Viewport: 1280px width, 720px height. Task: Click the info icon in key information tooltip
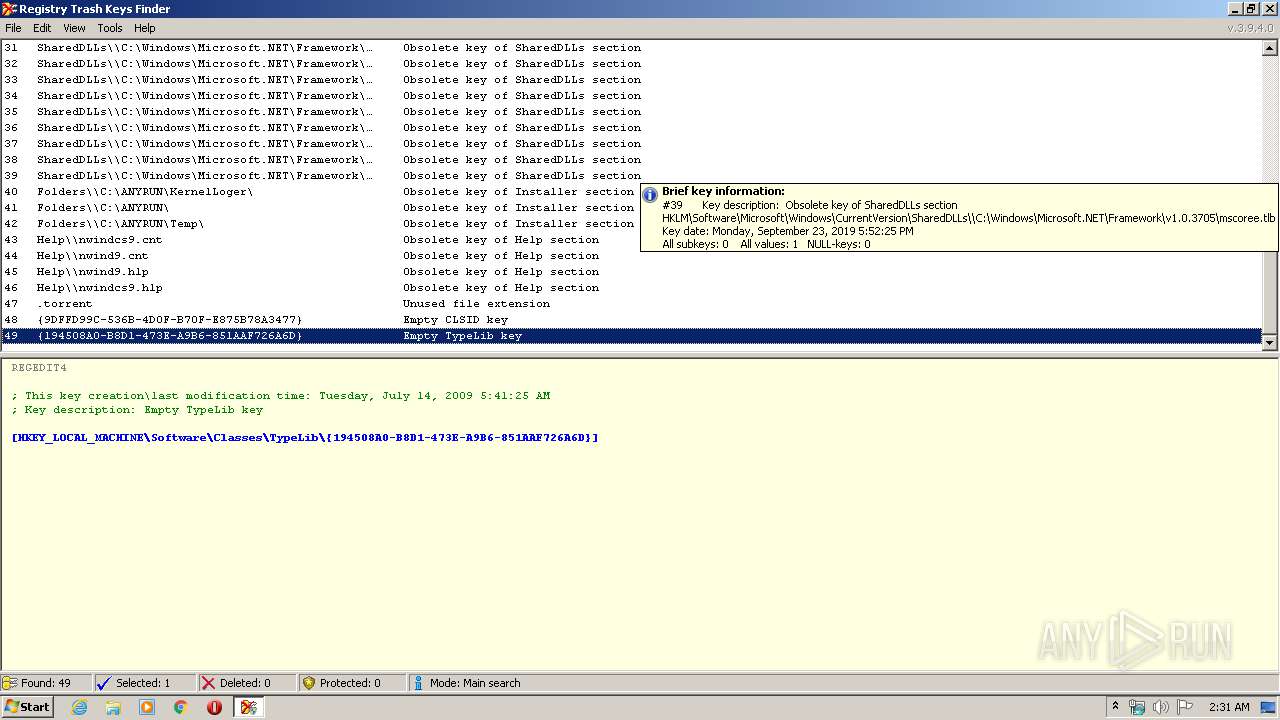click(650, 195)
